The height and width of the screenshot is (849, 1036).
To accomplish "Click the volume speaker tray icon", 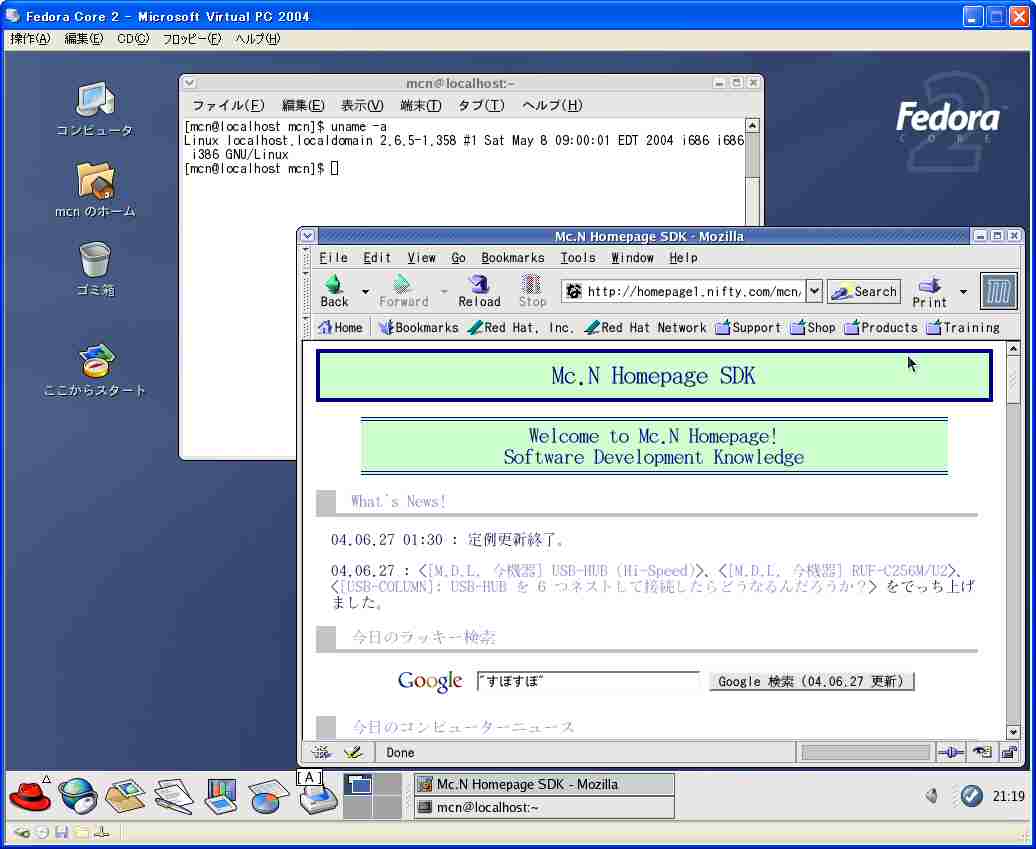I will coord(932,796).
